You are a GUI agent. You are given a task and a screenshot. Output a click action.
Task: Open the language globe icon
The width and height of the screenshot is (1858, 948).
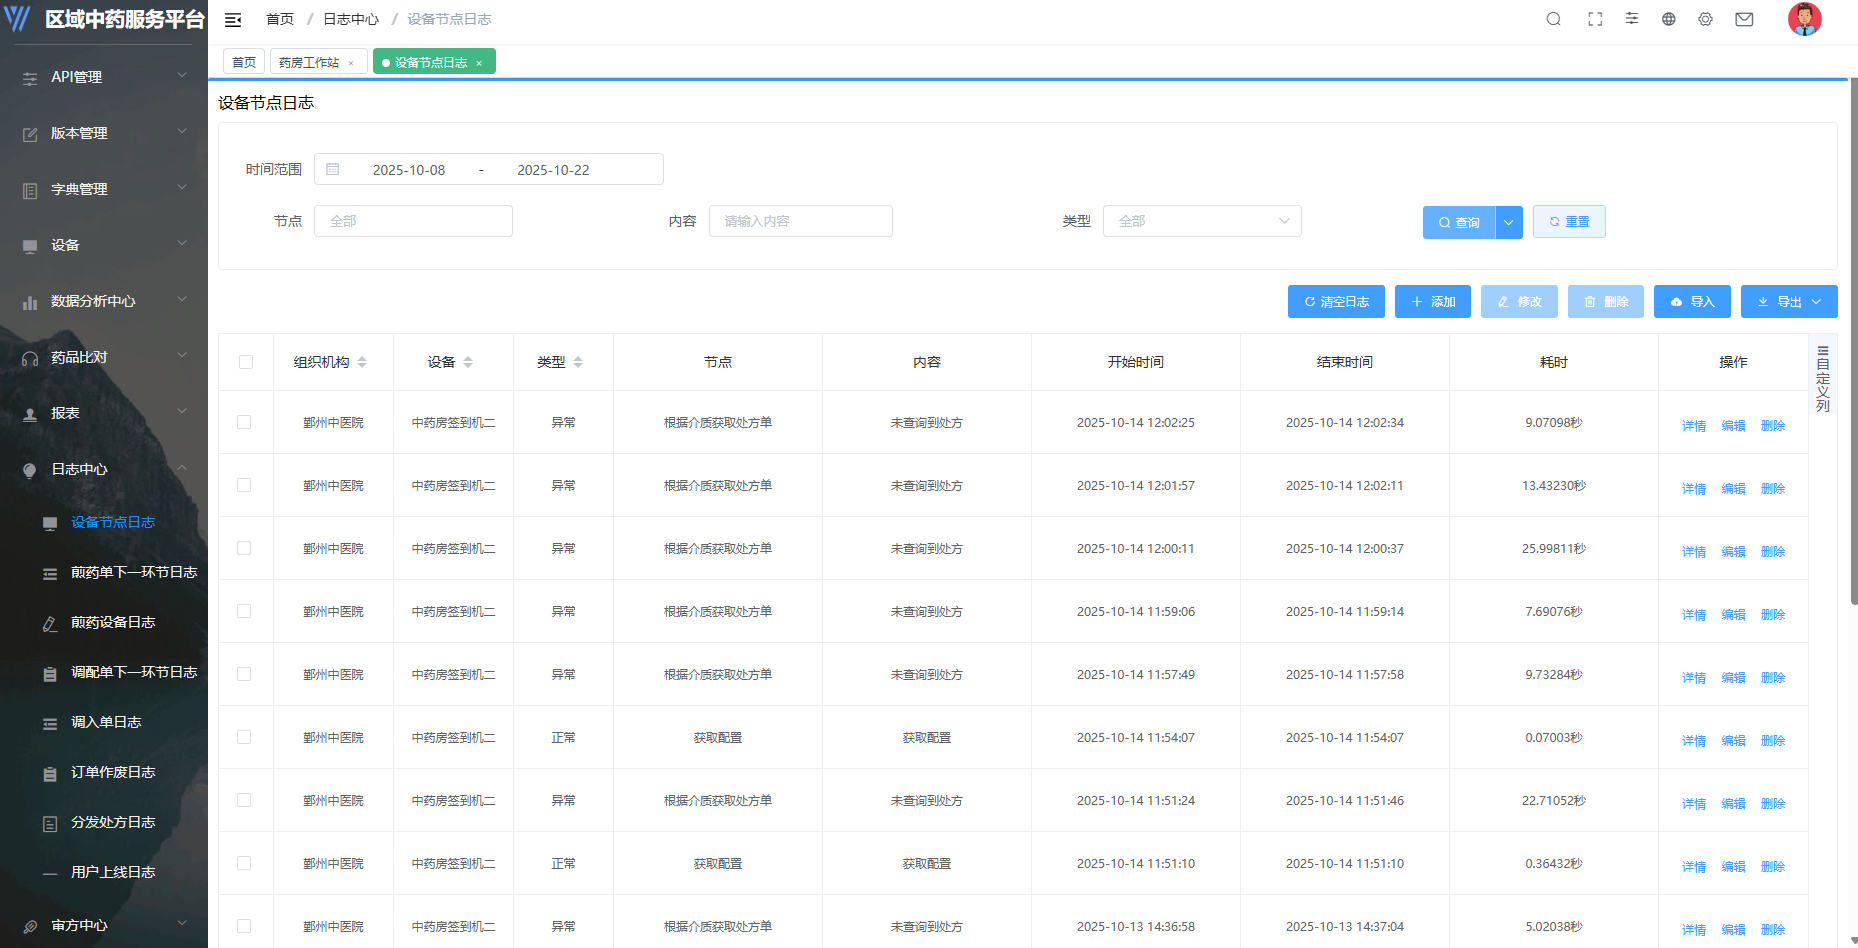1668,19
